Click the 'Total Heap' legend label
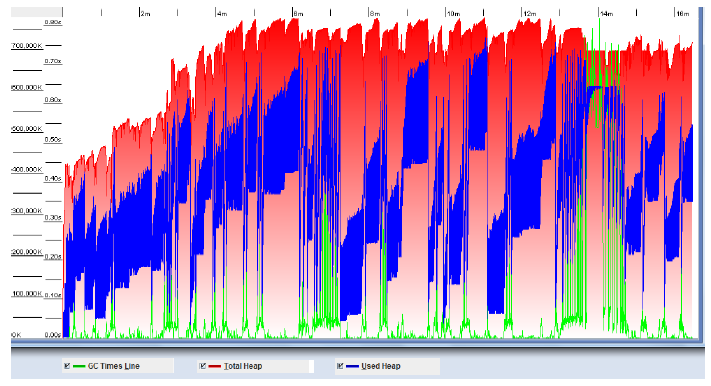711x386 pixels. 243,366
